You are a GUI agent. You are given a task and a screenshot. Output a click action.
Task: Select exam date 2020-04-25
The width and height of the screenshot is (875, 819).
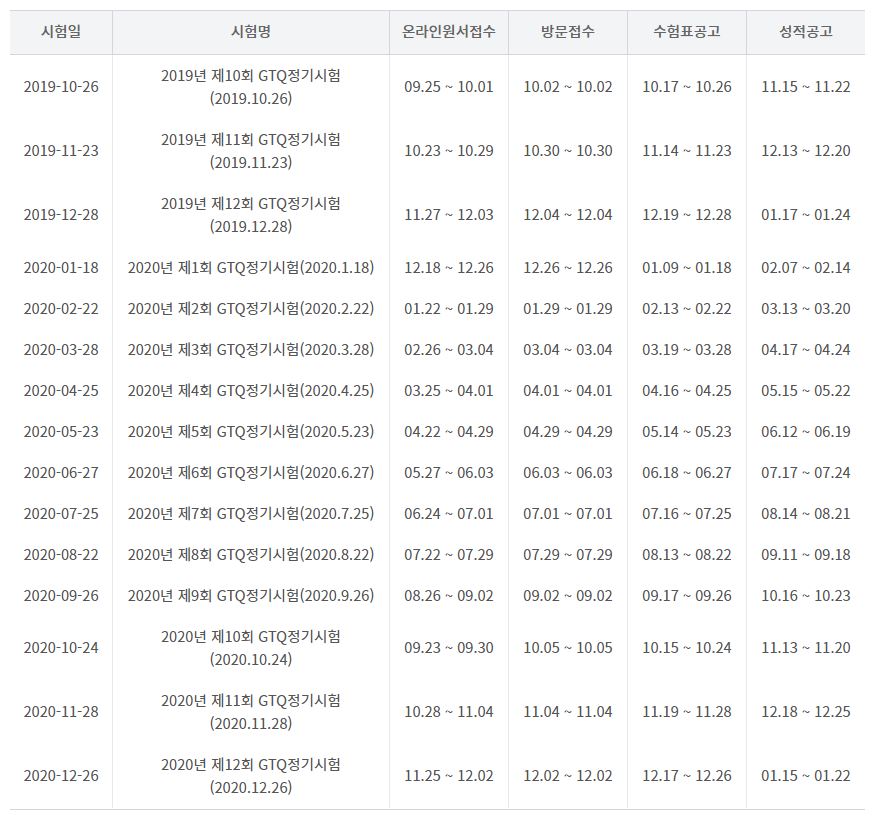click(61, 391)
